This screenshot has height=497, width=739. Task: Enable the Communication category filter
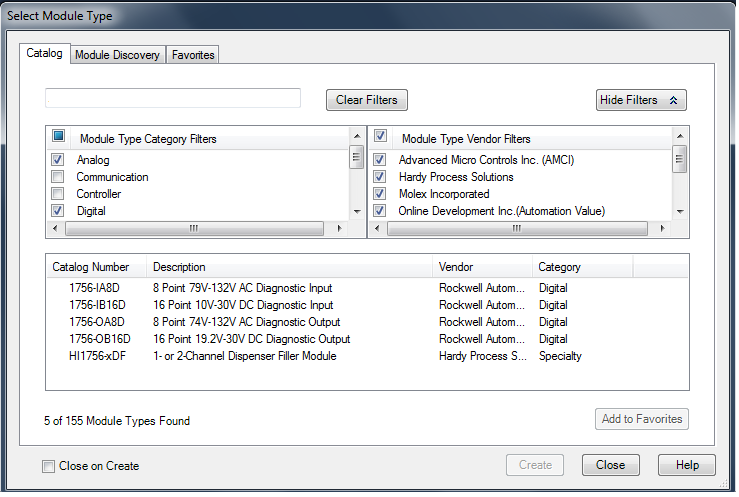tap(58, 177)
